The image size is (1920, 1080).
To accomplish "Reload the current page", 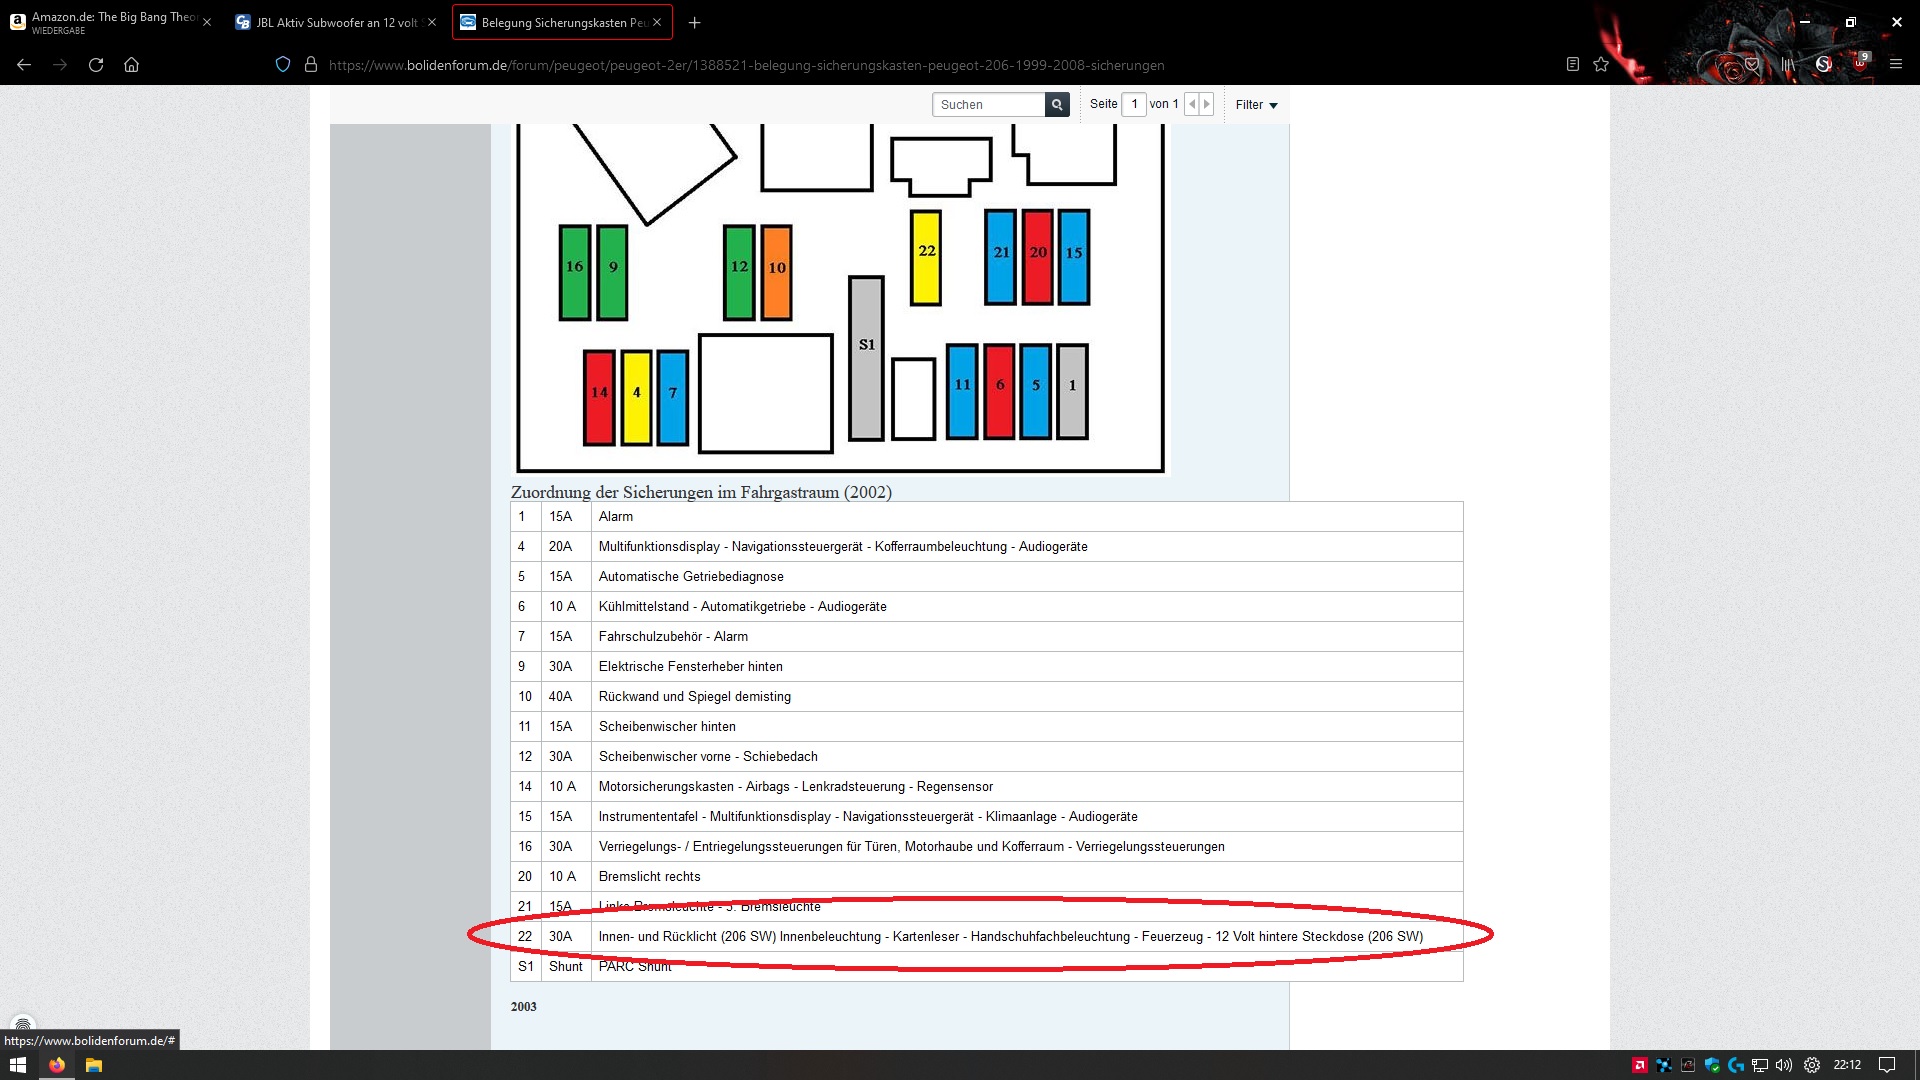I will coord(96,65).
